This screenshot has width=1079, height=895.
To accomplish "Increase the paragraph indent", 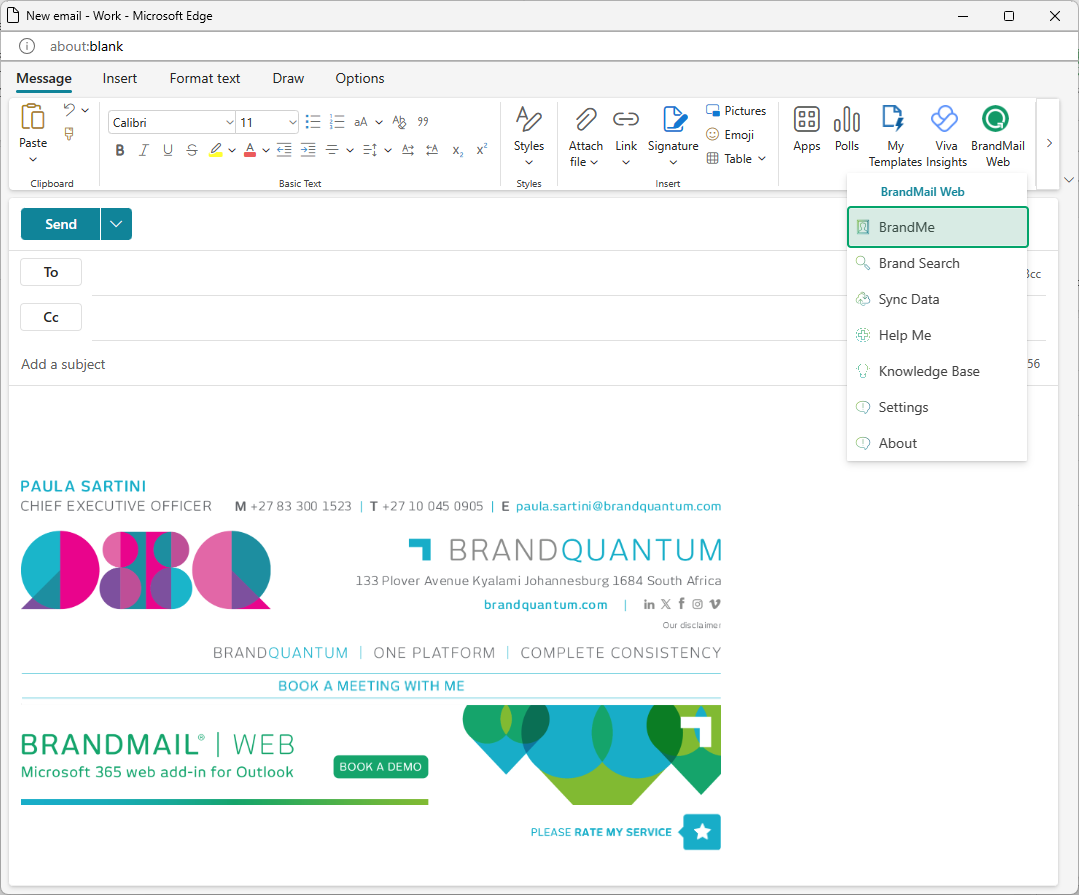I will tap(308, 150).
